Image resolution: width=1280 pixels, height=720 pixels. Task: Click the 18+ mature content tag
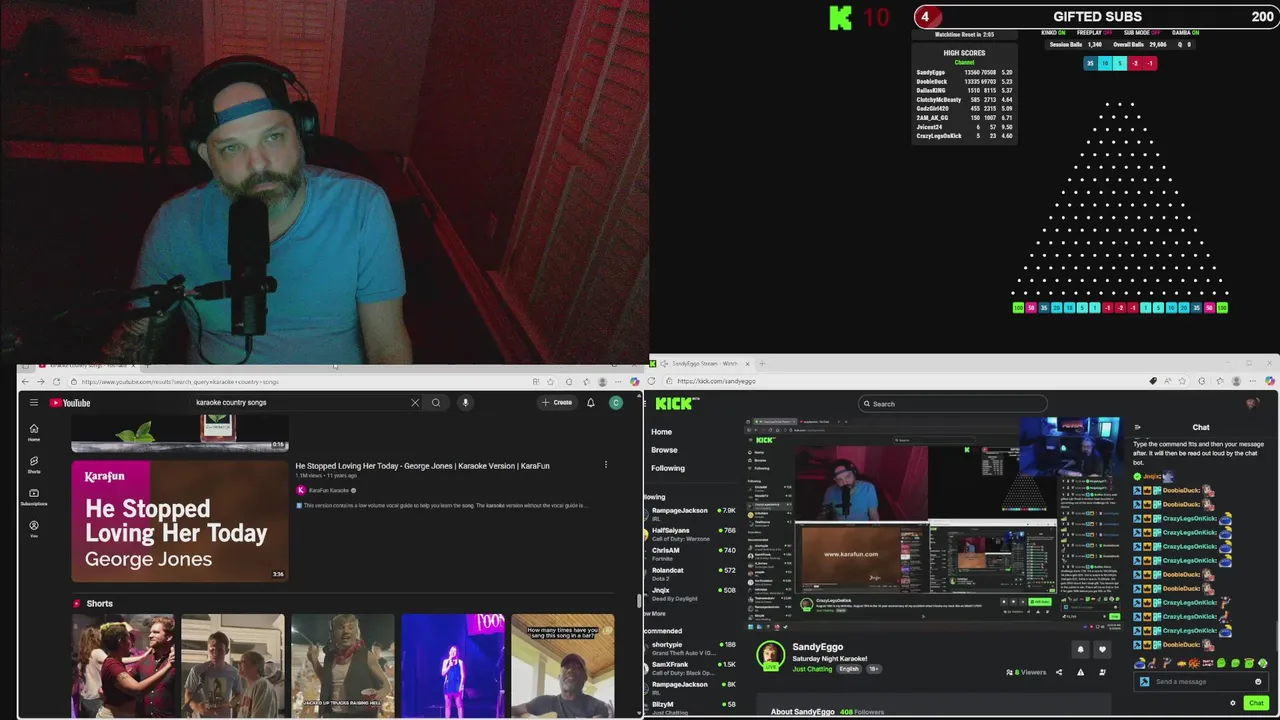coord(873,669)
